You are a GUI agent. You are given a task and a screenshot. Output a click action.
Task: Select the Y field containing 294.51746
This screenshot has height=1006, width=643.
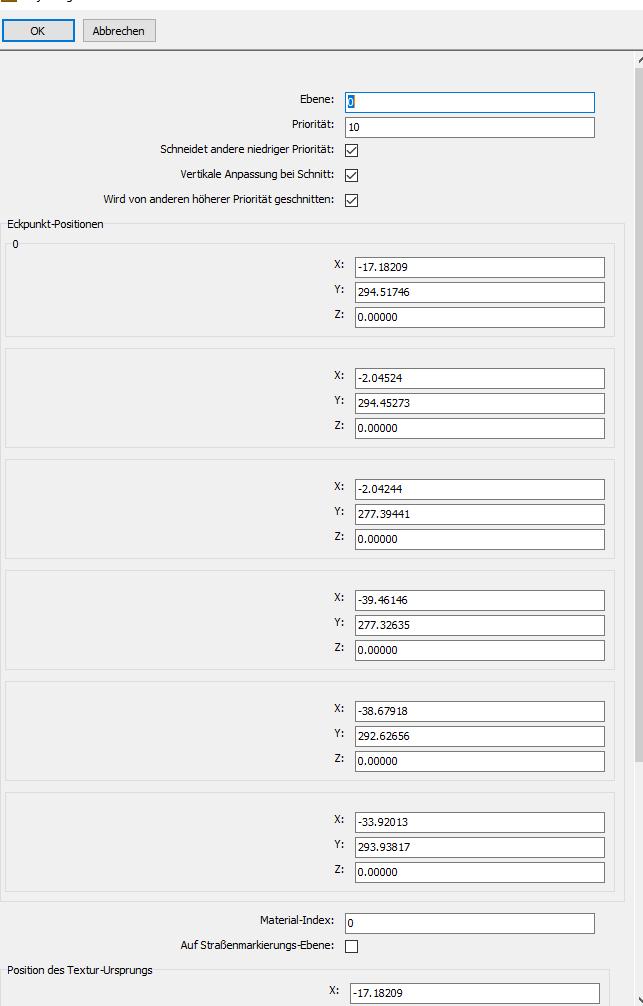click(479, 292)
